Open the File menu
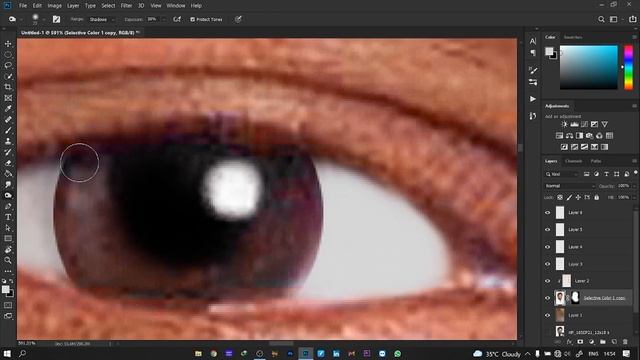 23,6
